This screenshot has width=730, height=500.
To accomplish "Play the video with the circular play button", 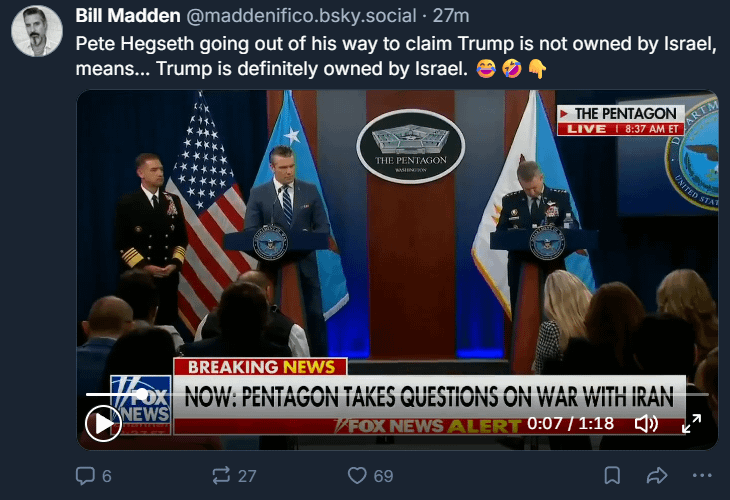I will [x=103, y=424].
